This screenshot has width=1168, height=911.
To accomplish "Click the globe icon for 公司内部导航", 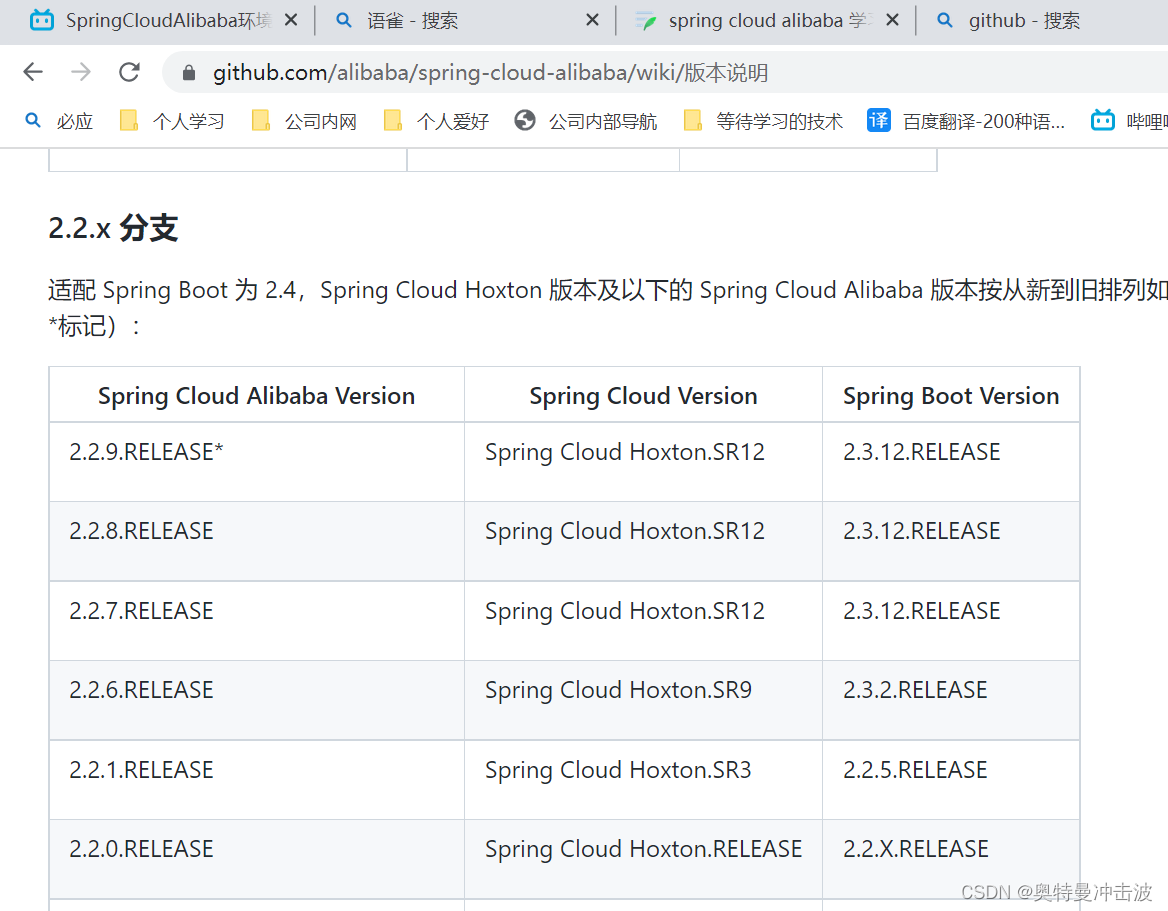I will coord(525,120).
